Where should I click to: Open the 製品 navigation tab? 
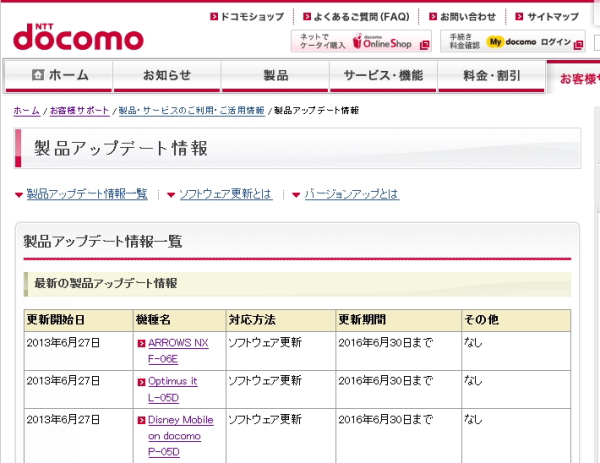[275, 76]
